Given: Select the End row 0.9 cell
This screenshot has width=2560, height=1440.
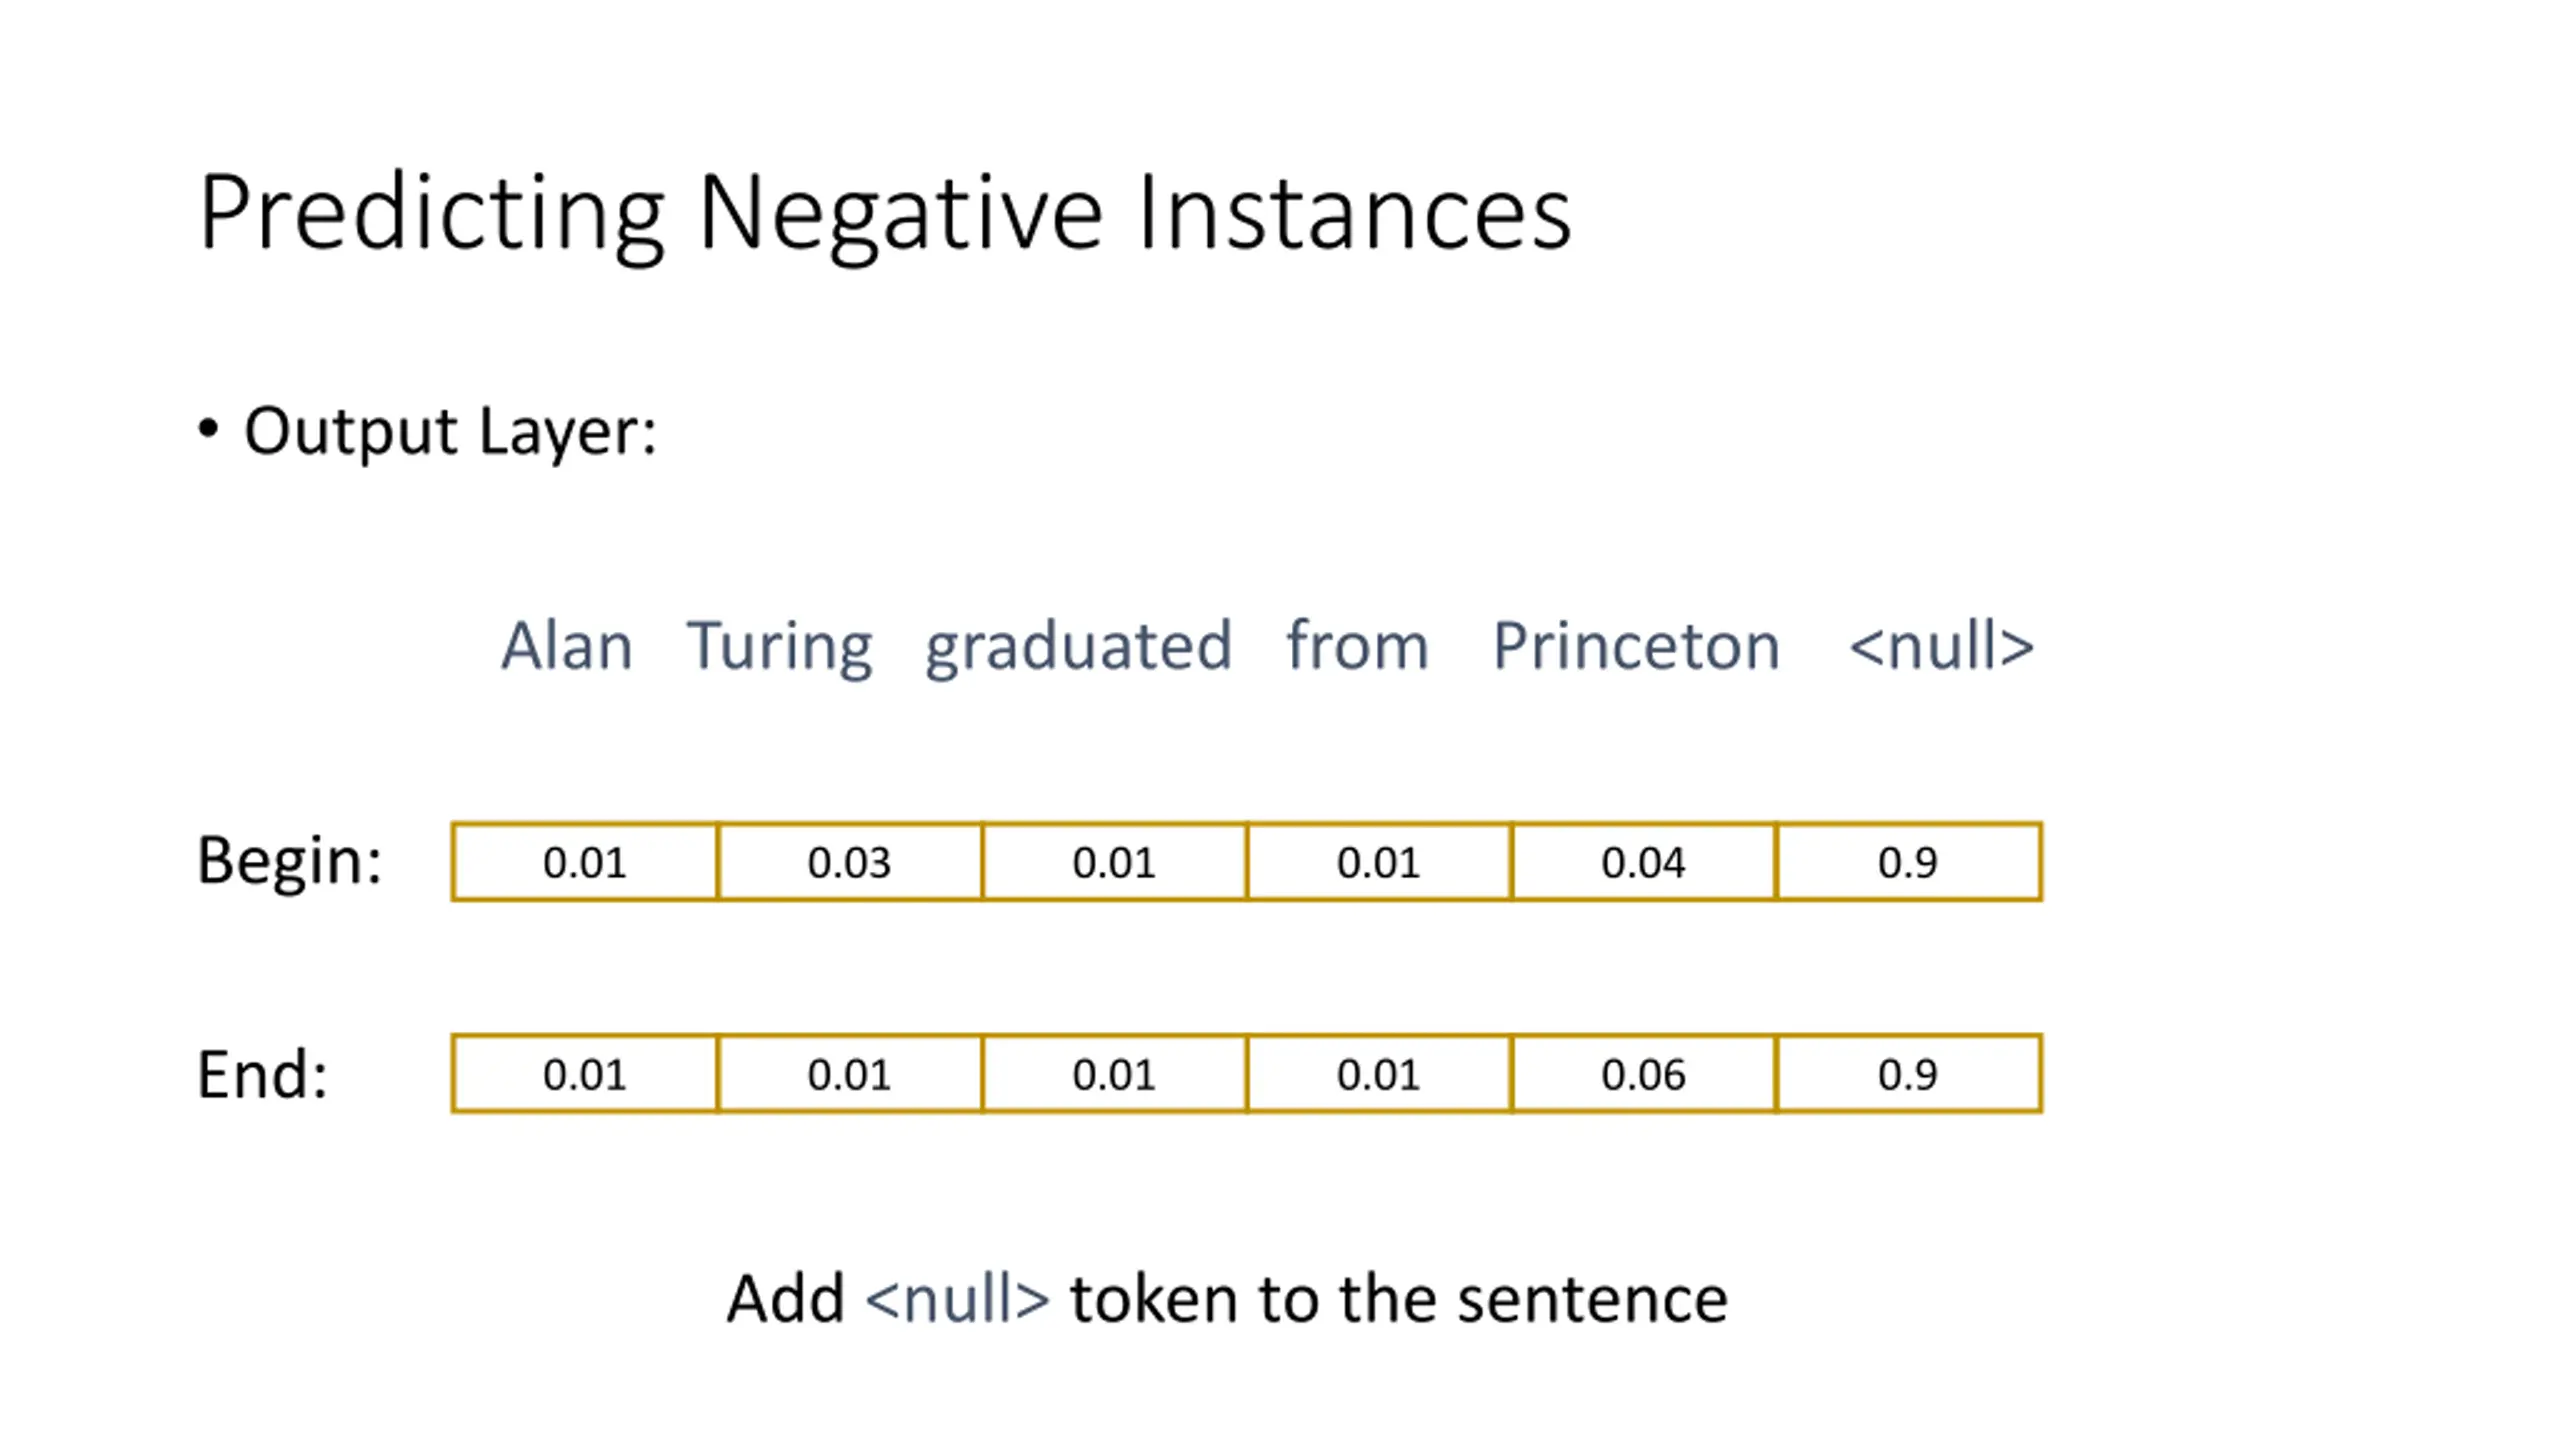Looking at the screenshot, I should [1909, 1074].
